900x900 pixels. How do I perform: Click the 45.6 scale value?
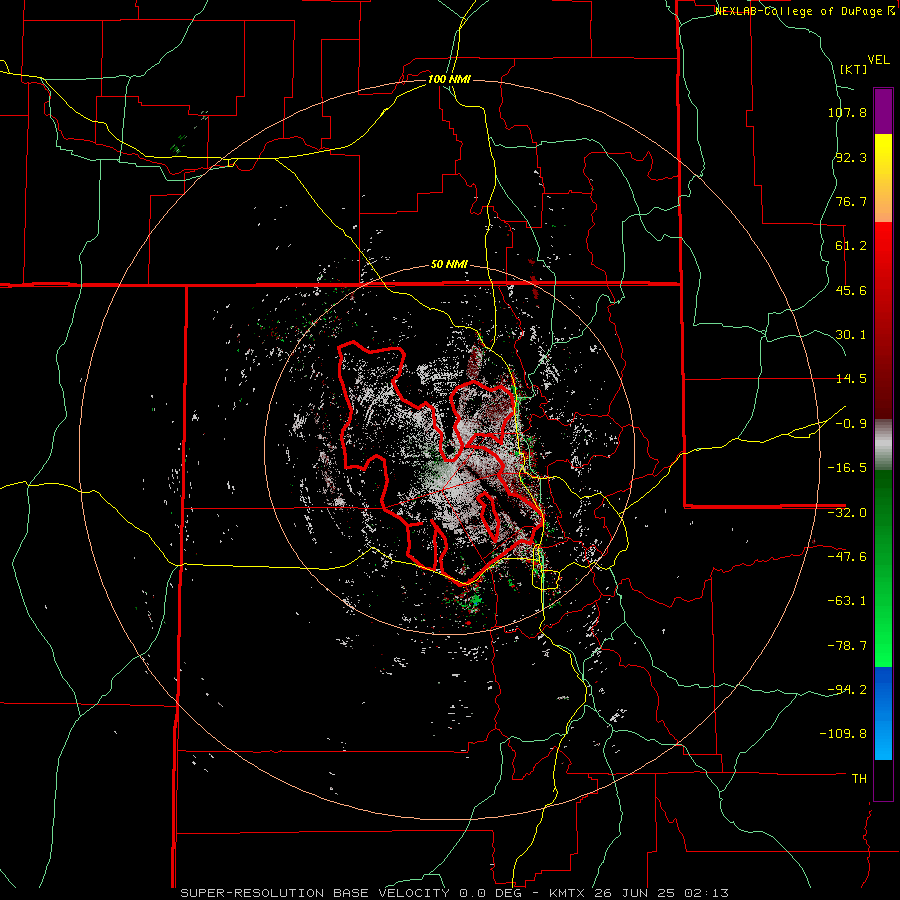point(851,290)
